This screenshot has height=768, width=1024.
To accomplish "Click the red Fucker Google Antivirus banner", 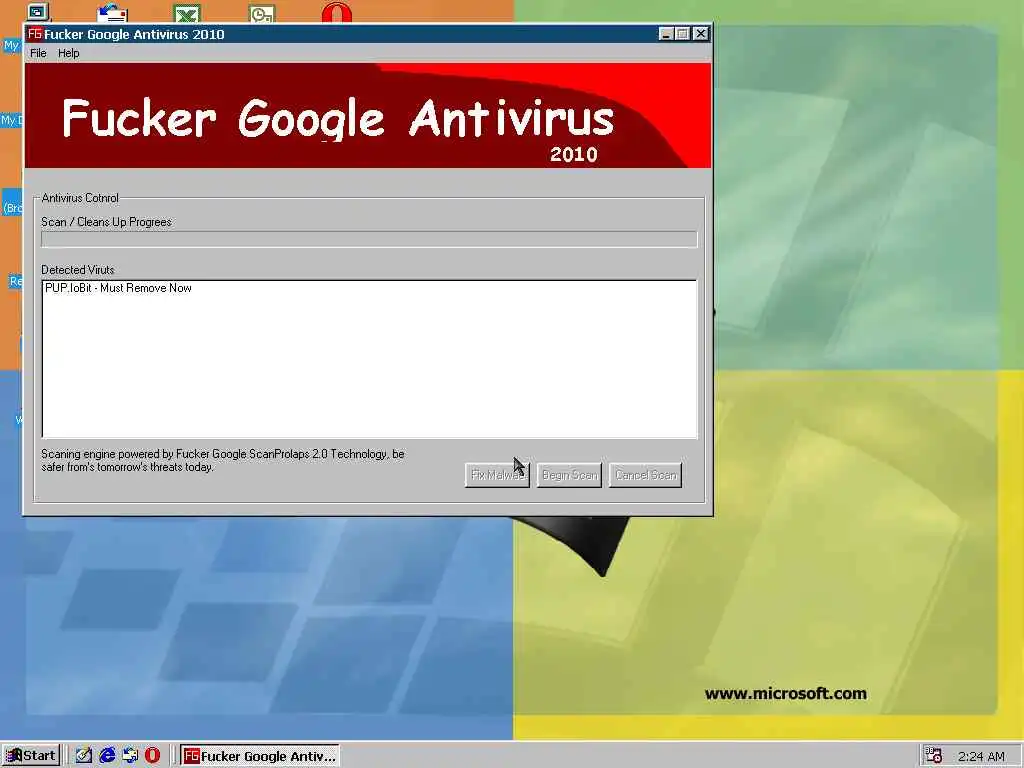I will click(x=368, y=116).
